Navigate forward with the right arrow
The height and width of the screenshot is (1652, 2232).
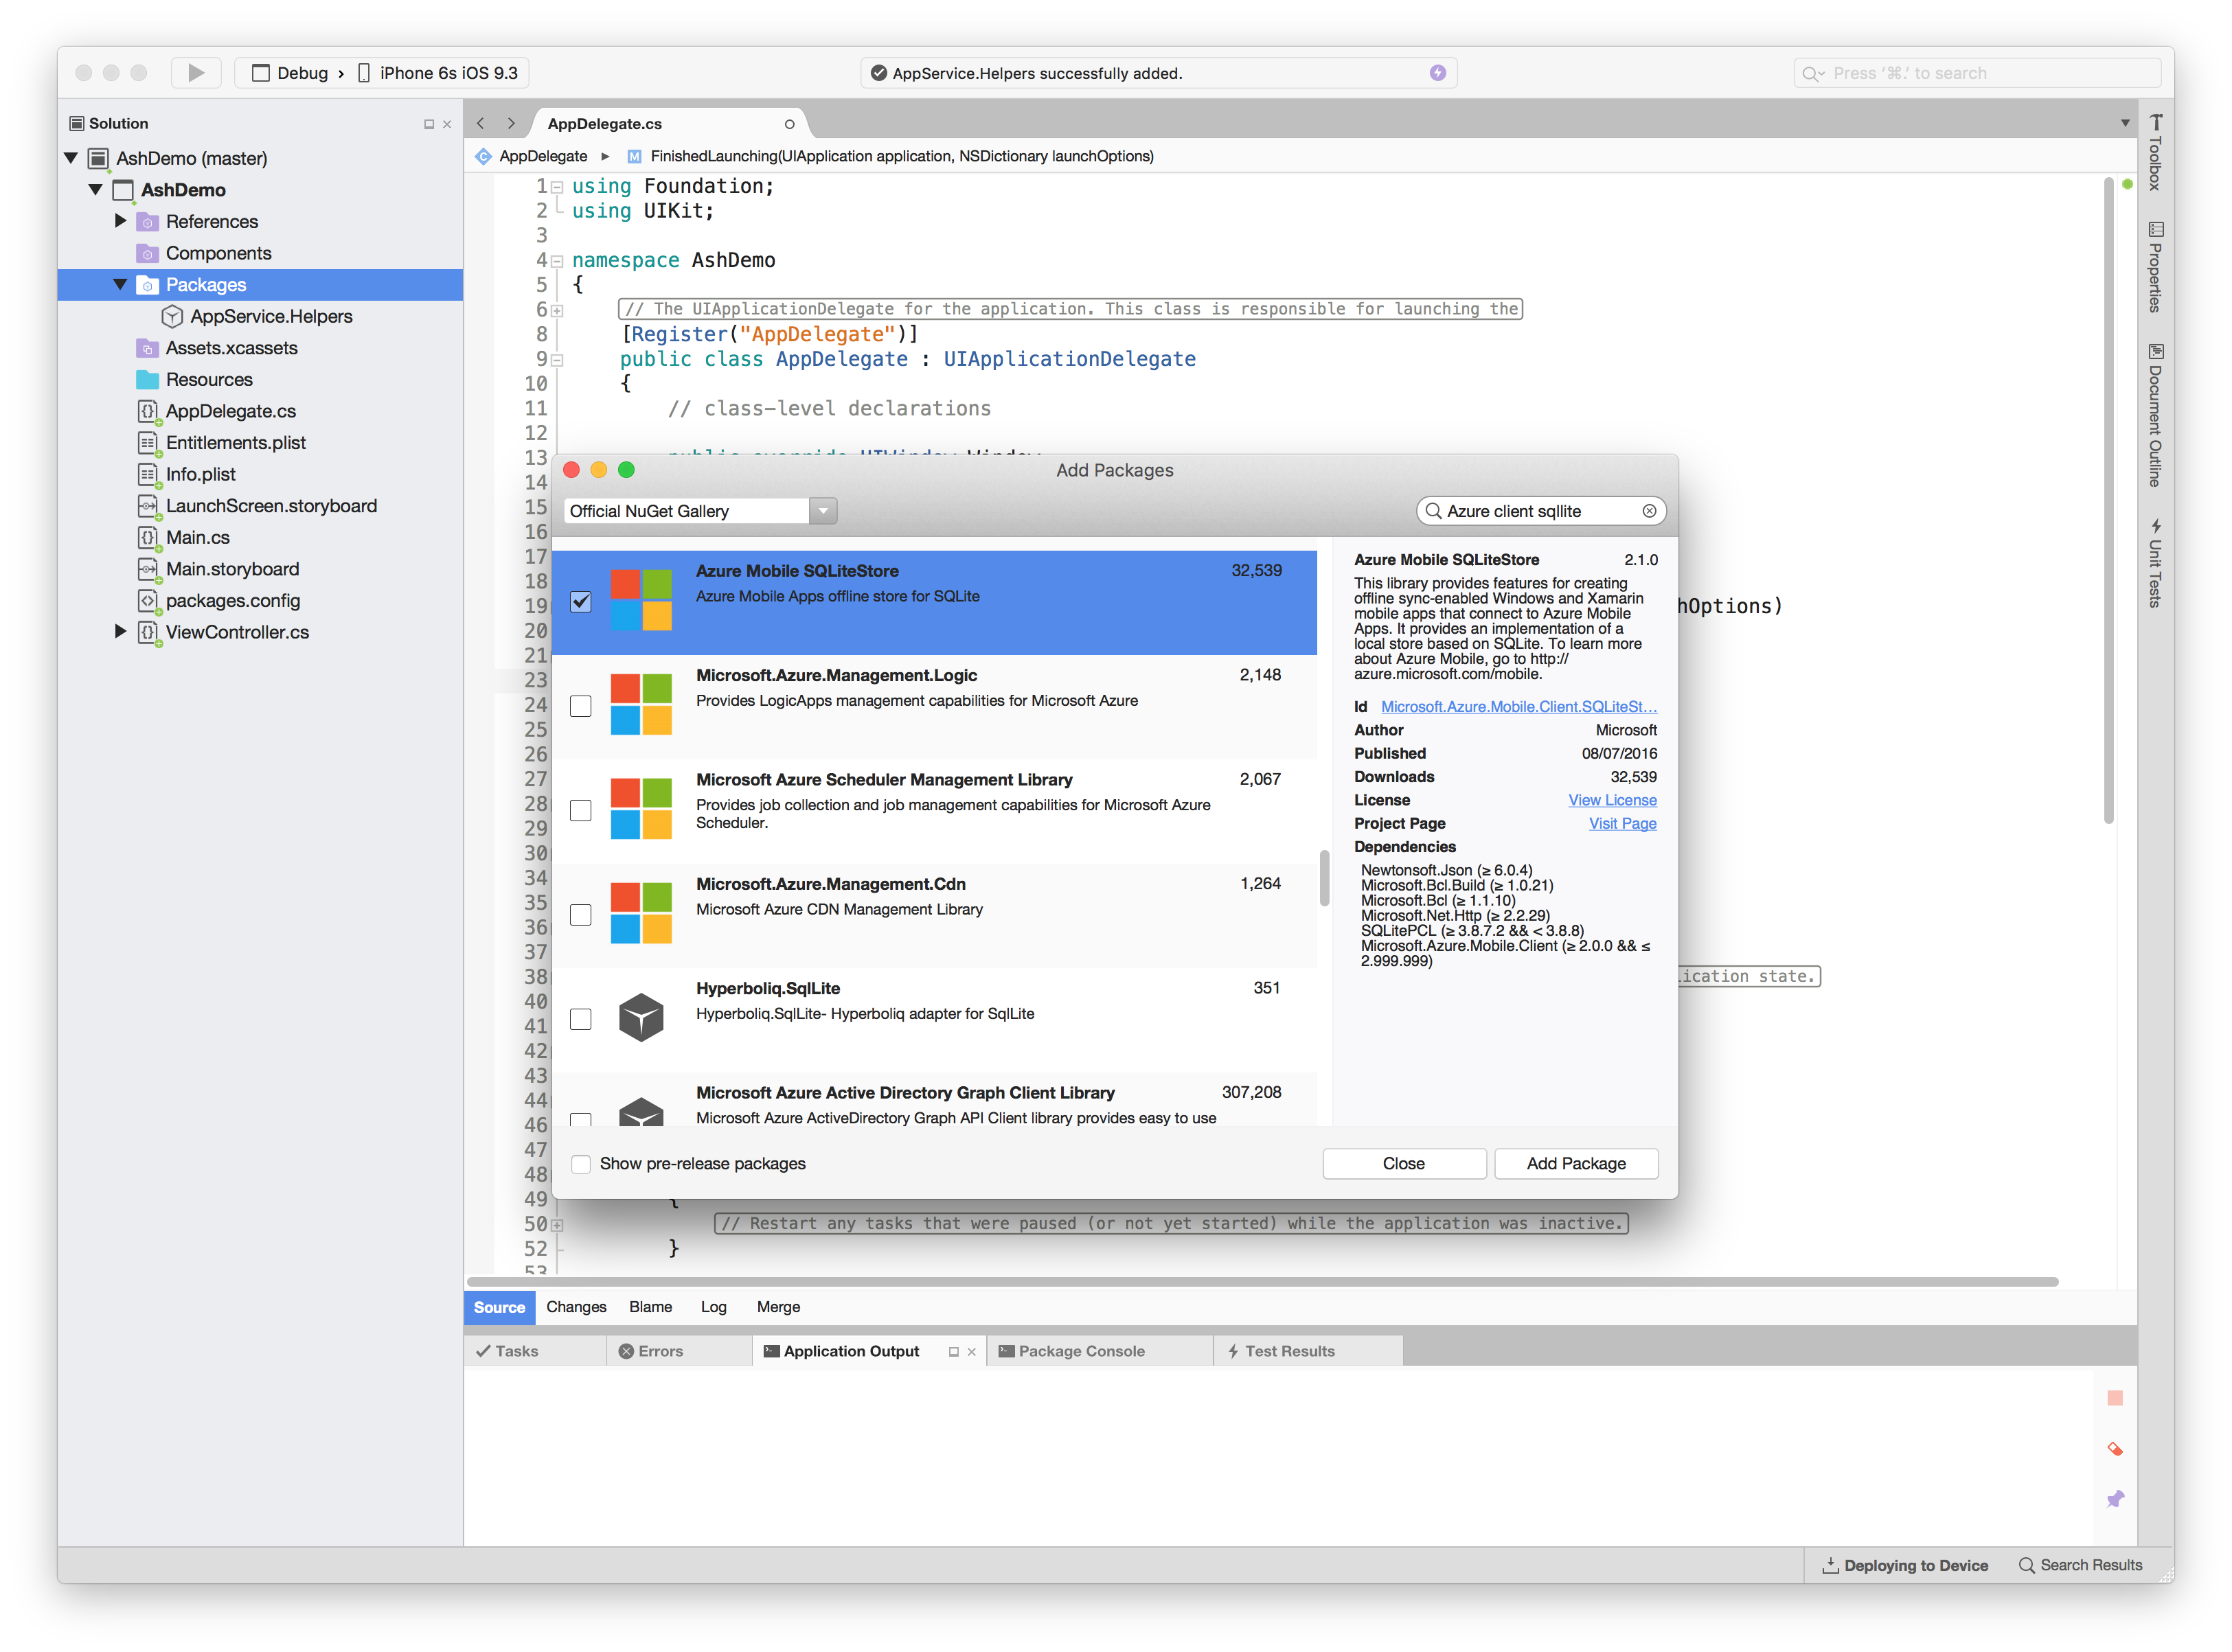[511, 124]
